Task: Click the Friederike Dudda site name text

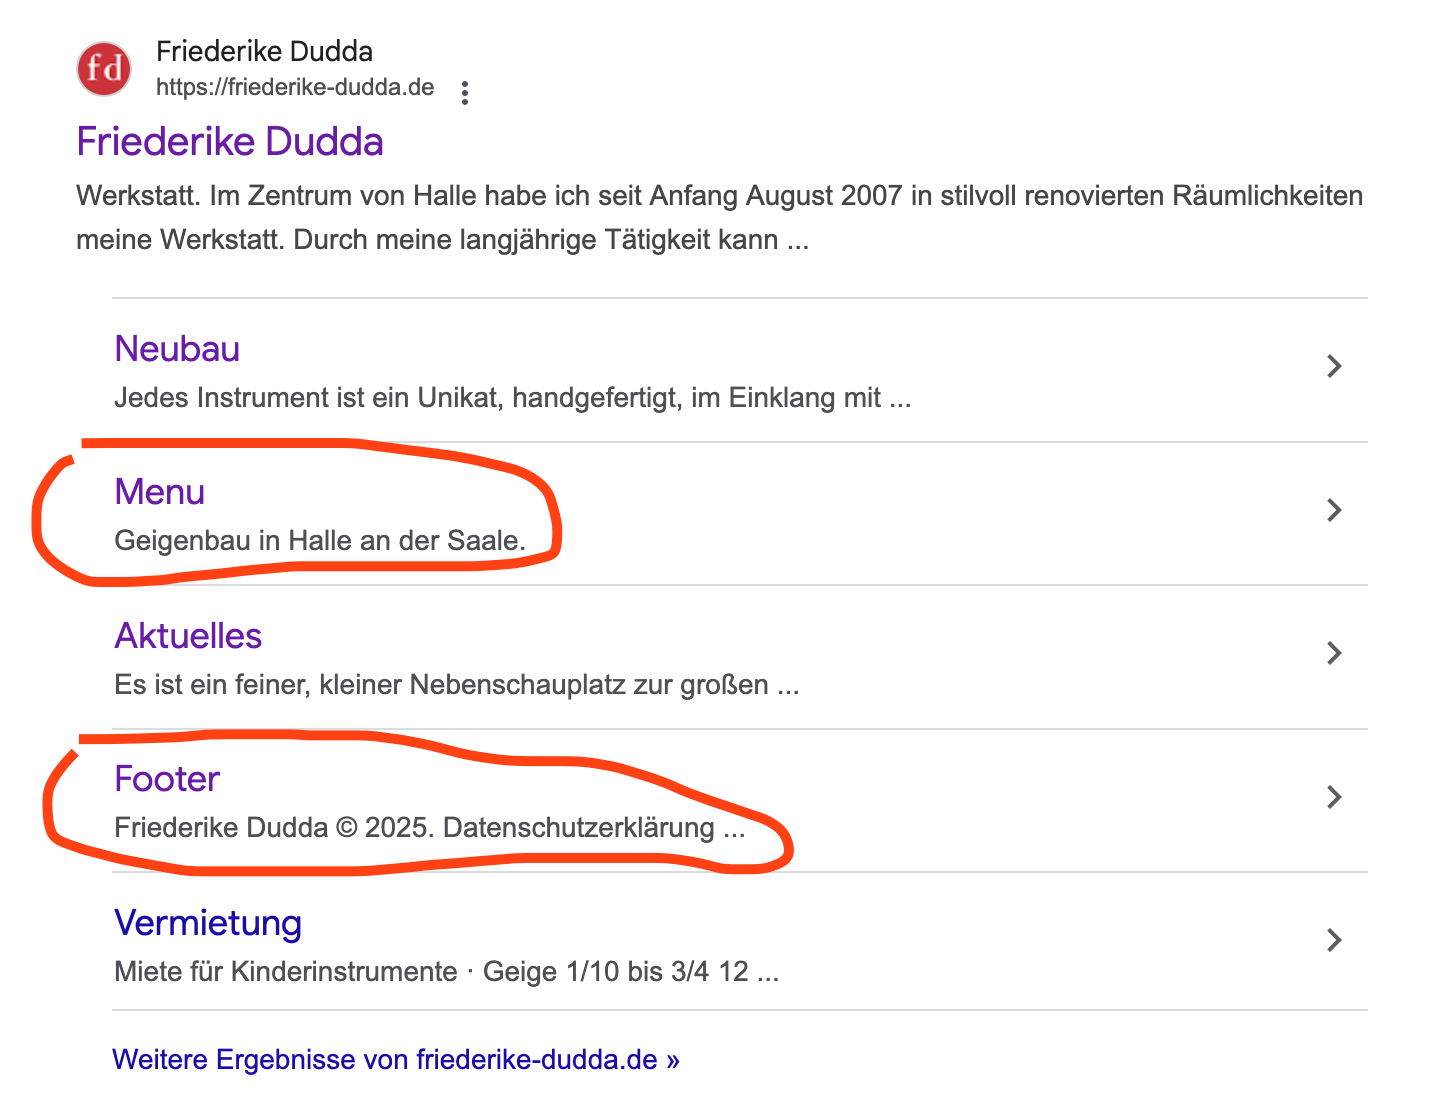Action: 264,51
